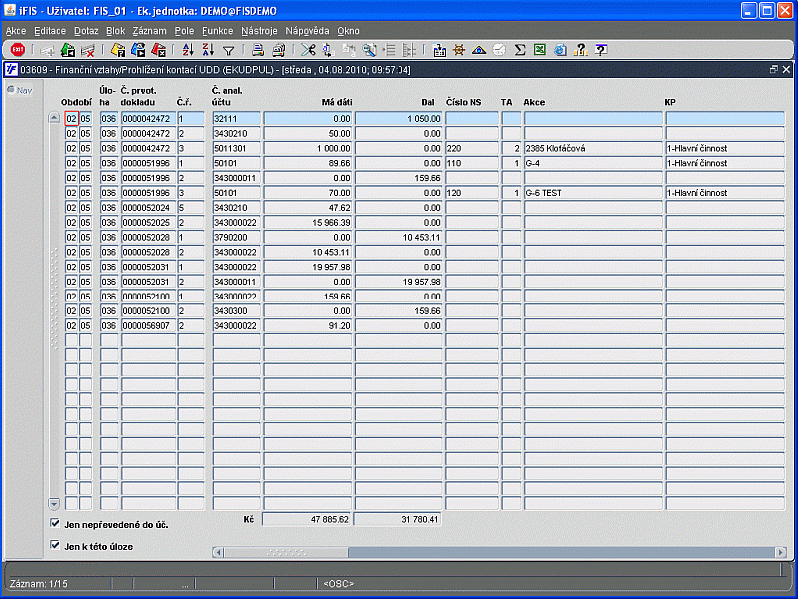Image resolution: width=798 pixels, height=599 pixels.
Task: Click the records scroll-down arrow
Action: [x=54, y=504]
